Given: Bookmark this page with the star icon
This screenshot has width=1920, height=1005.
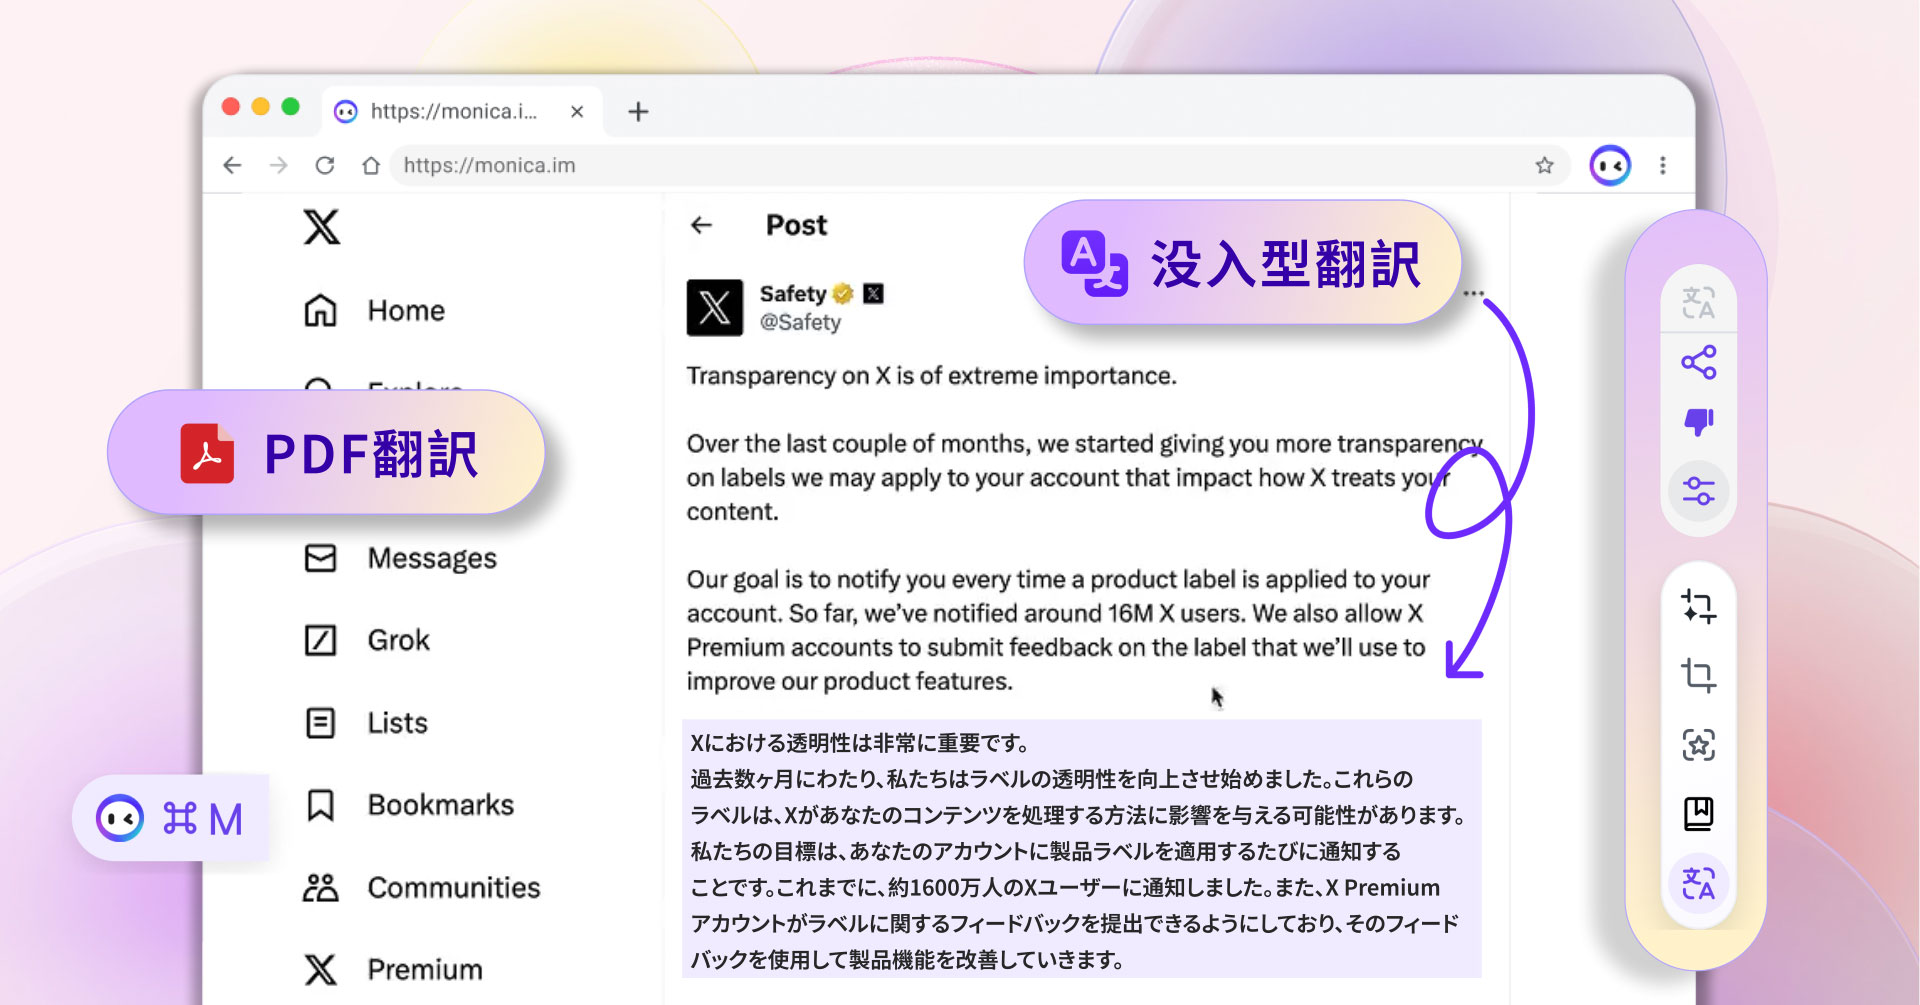Looking at the screenshot, I should pos(1544,166).
